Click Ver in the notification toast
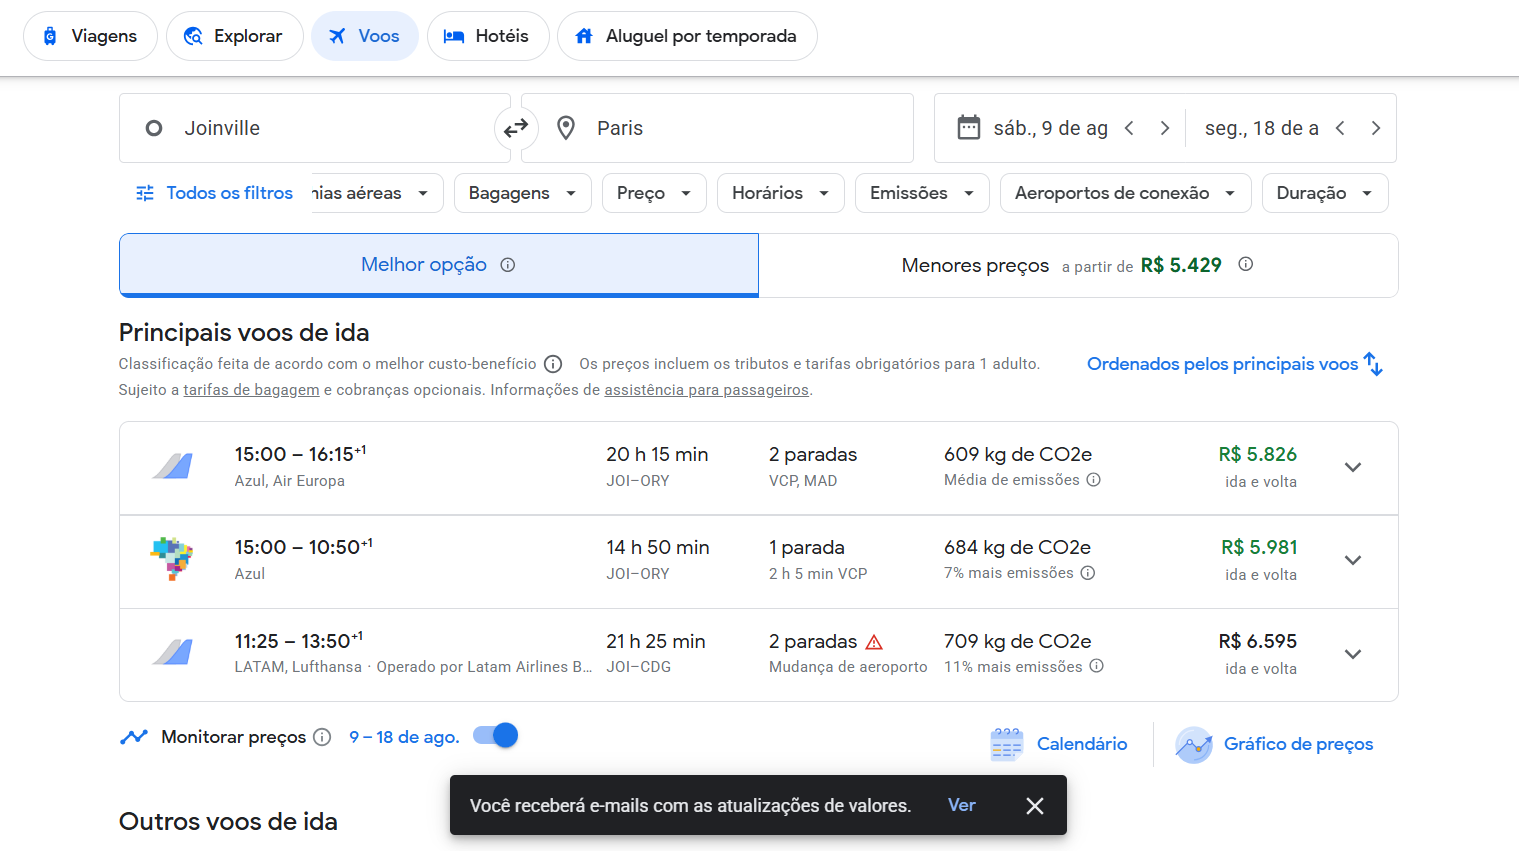1519x851 pixels. 961,805
